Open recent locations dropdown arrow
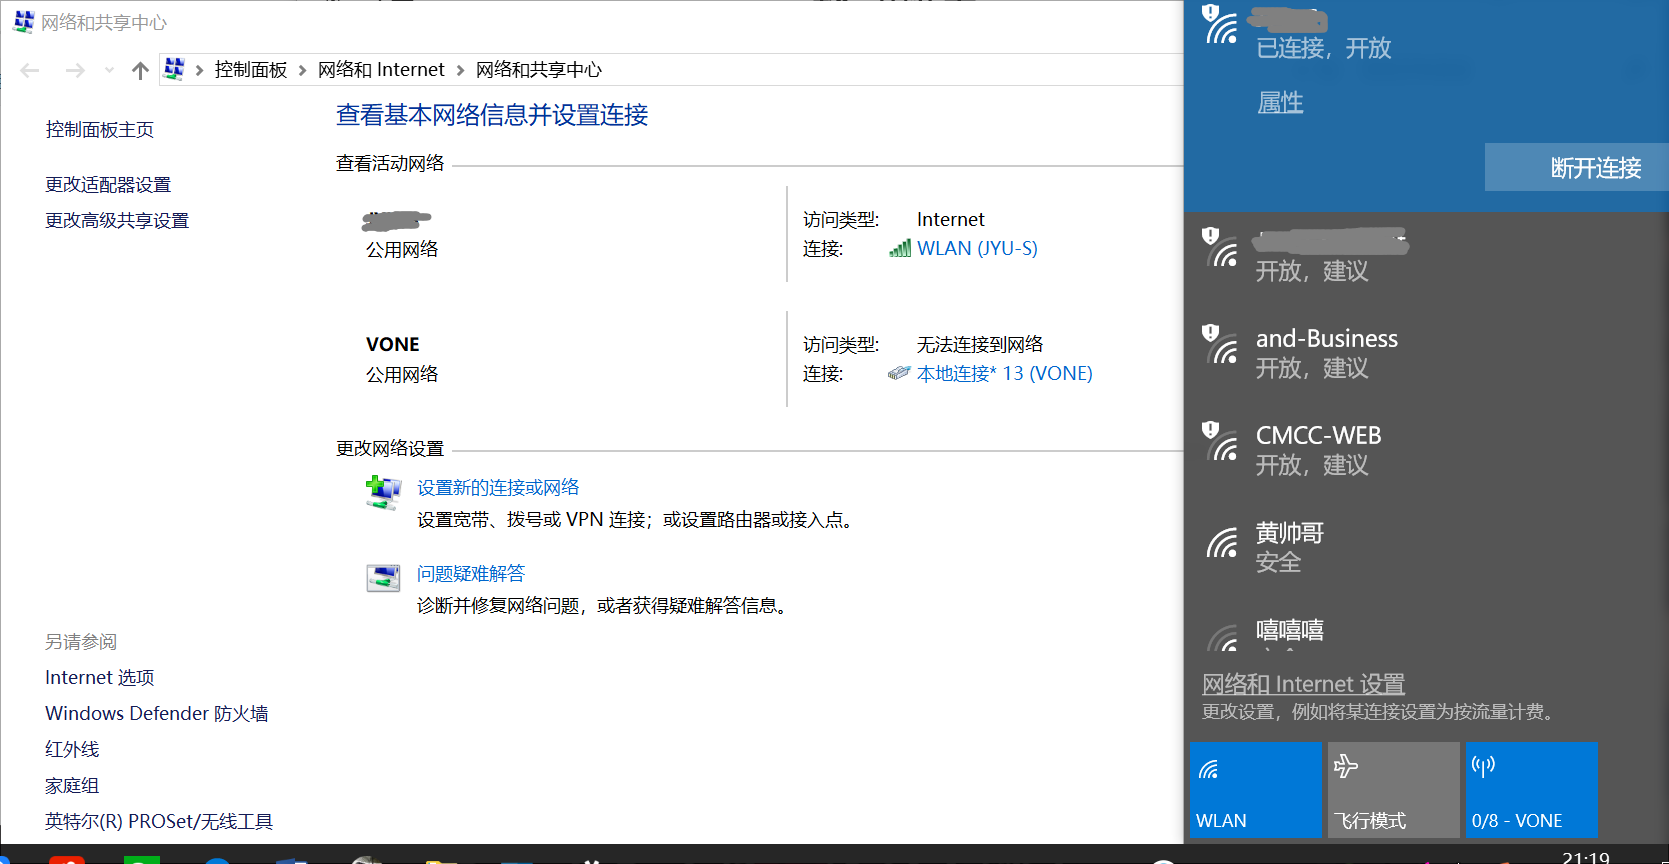 pos(109,70)
